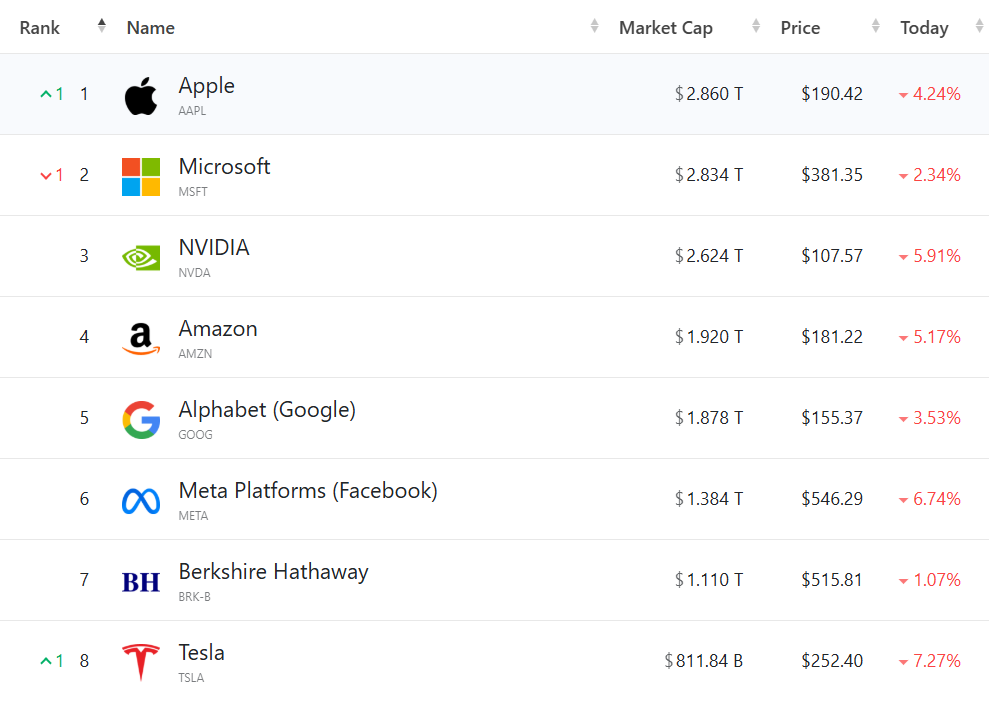The height and width of the screenshot is (701, 989).
Task: Click Meta's 6.74% daily change value
Action: (936, 499)
